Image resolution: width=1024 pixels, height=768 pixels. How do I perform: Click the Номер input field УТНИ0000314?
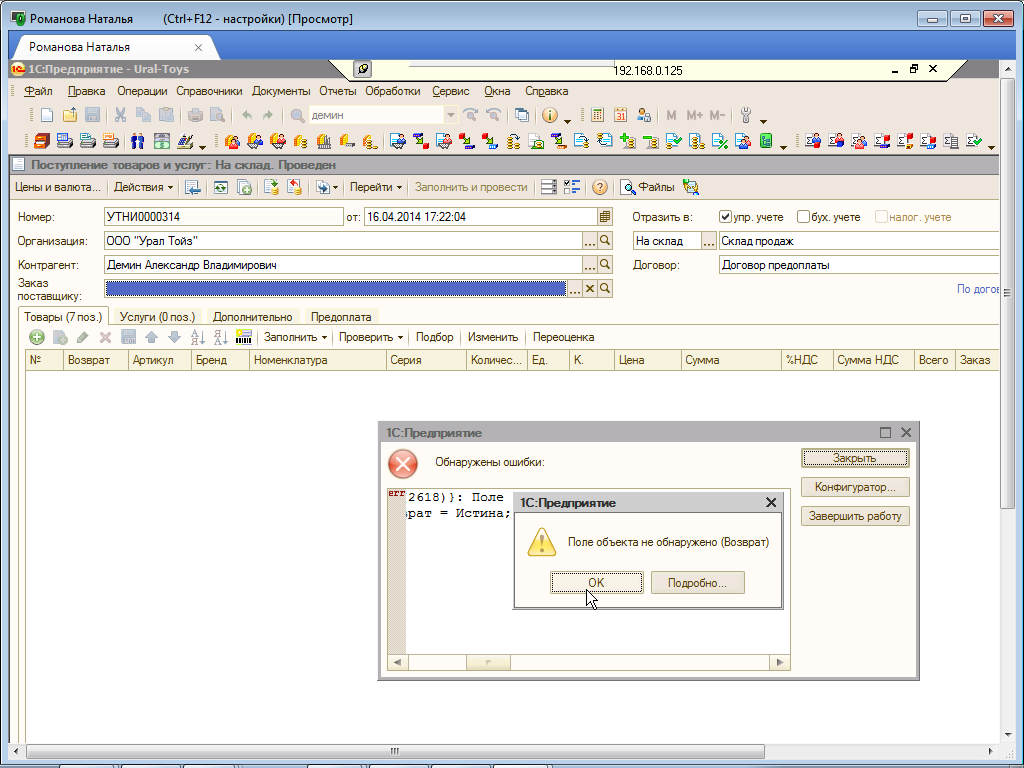223,217
